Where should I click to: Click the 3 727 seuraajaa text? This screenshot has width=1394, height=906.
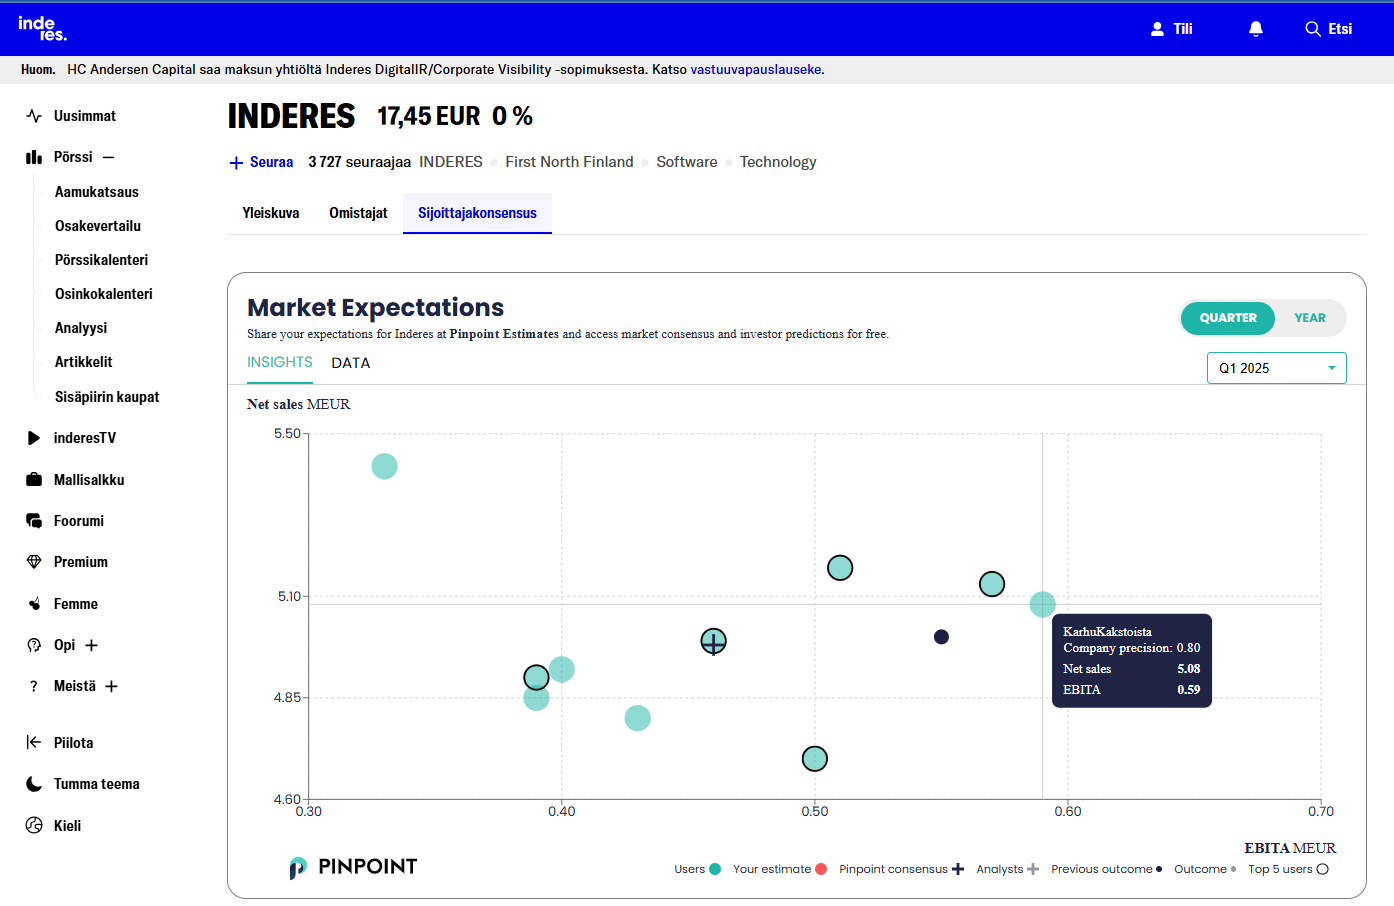359,162
